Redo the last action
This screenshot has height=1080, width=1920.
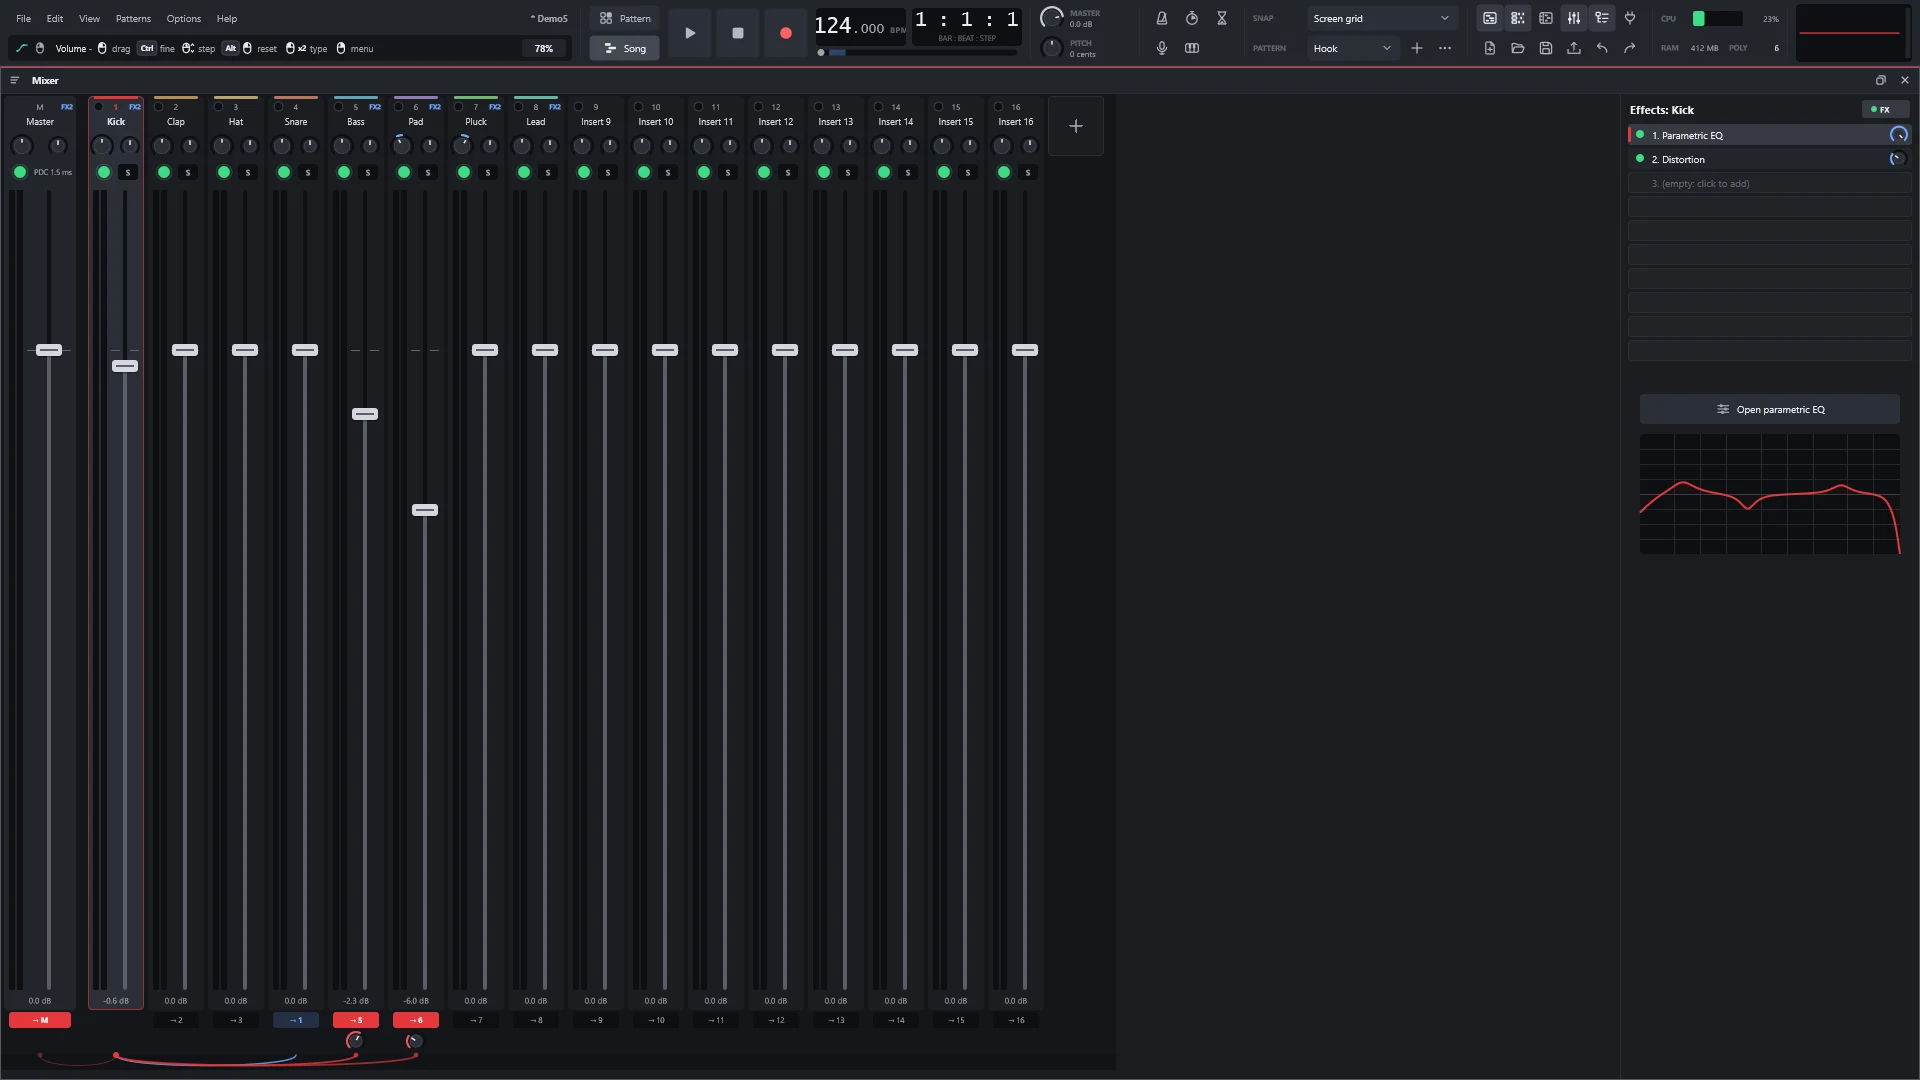[1630, 48]
